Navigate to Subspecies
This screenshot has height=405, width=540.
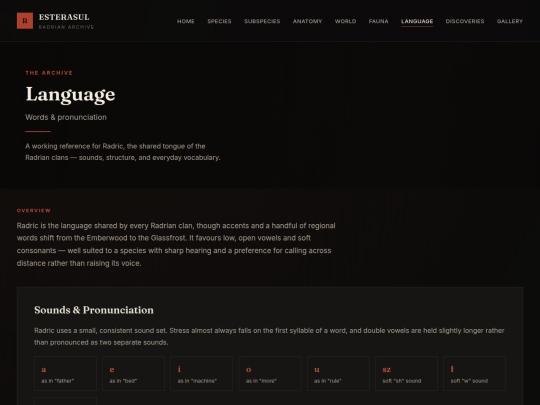pyautogui.click(x=262, y=21)
